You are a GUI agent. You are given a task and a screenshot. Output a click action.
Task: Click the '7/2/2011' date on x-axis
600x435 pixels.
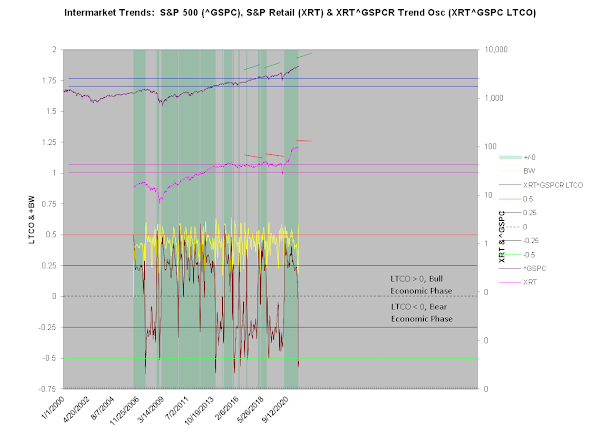point(177,408)
